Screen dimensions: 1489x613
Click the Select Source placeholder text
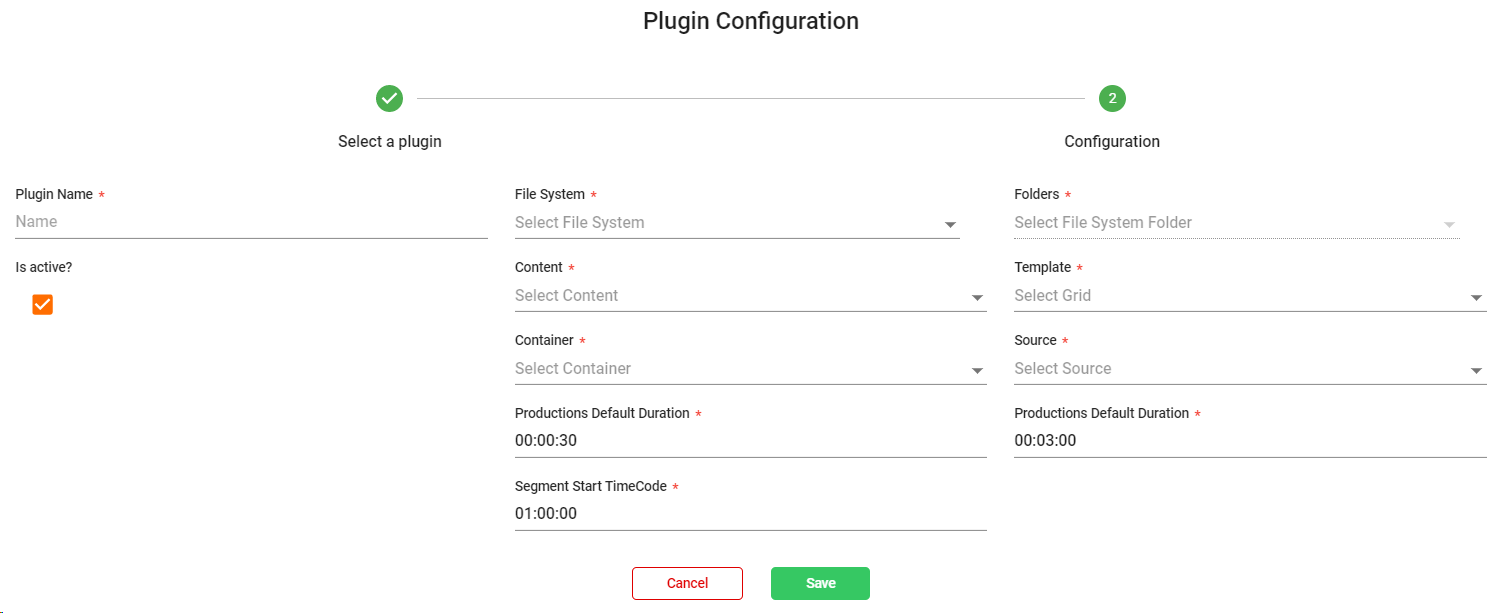pos(1062,369)
